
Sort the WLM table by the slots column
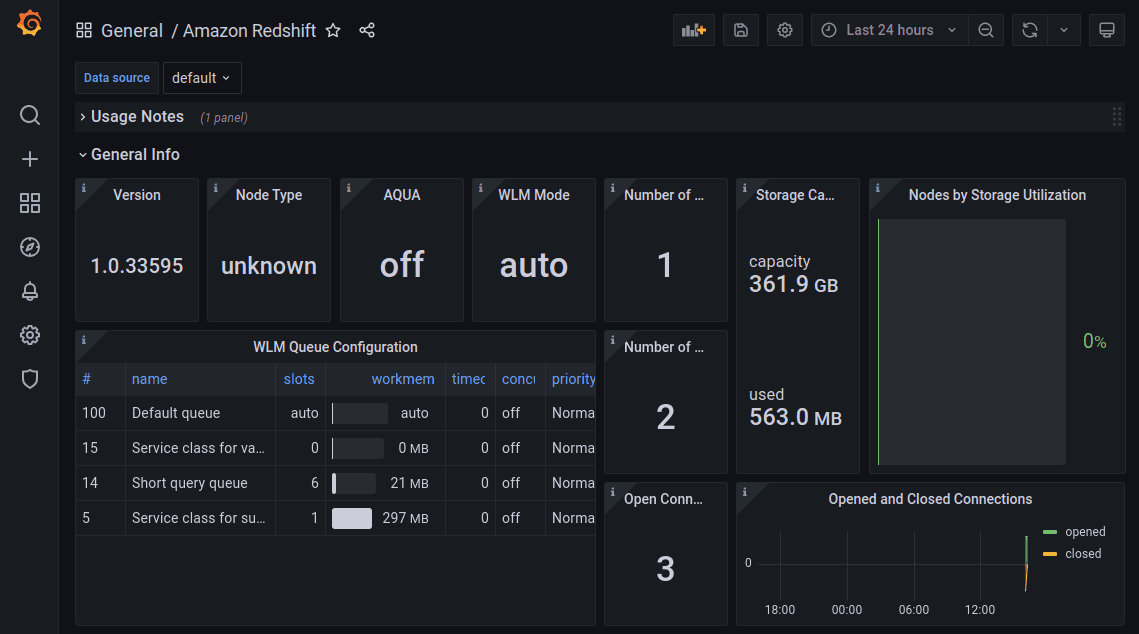[x=299, y=379]
